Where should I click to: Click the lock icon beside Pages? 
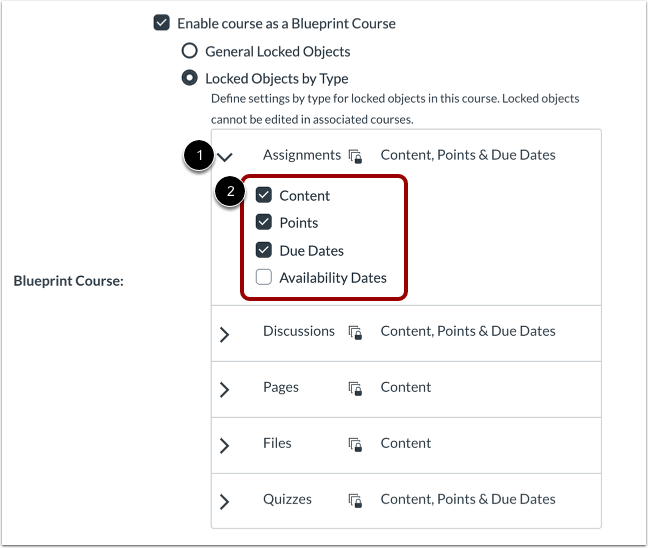[355, 389]
